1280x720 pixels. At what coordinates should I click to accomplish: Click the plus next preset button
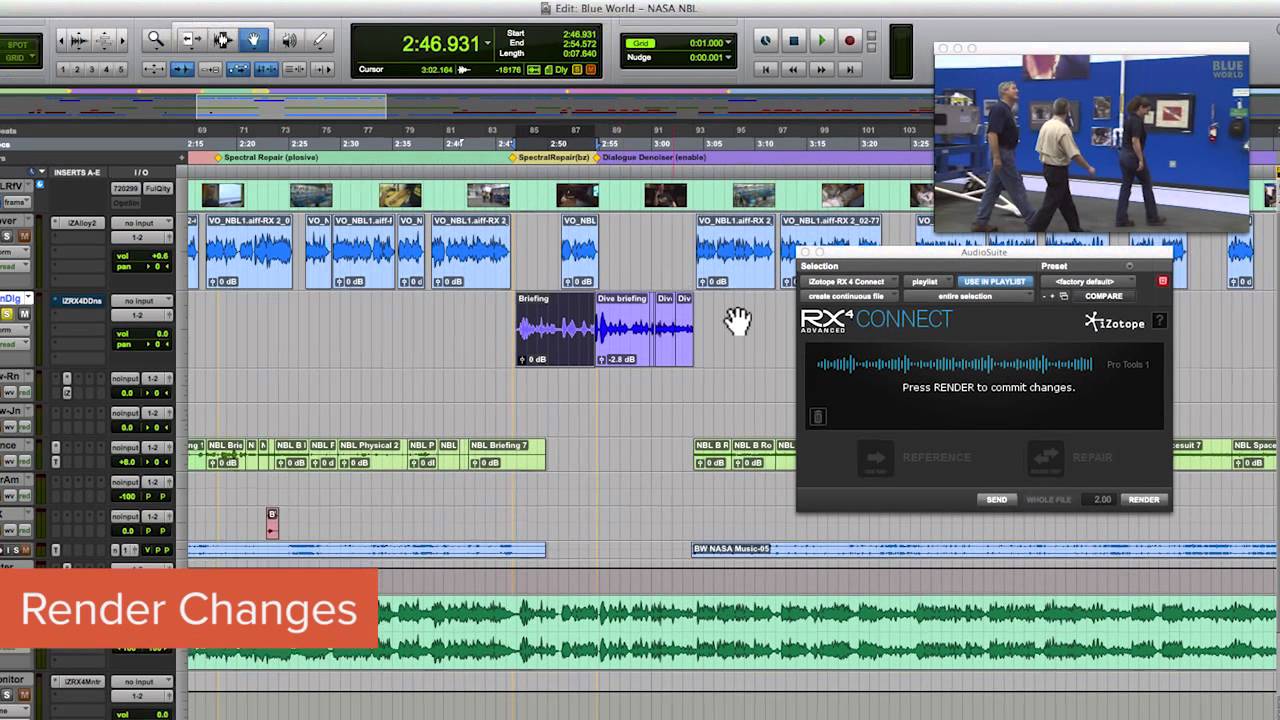pos(1052,296)
